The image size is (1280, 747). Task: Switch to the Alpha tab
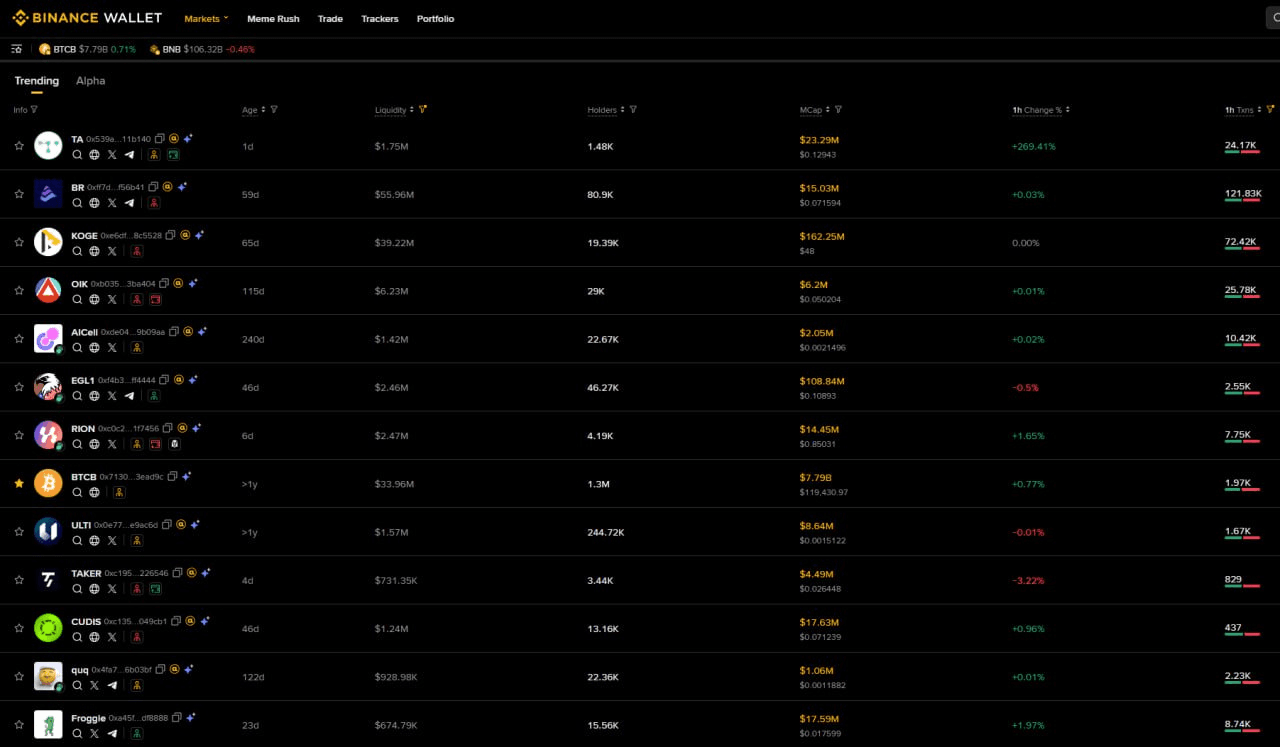(x=90, y=81)
